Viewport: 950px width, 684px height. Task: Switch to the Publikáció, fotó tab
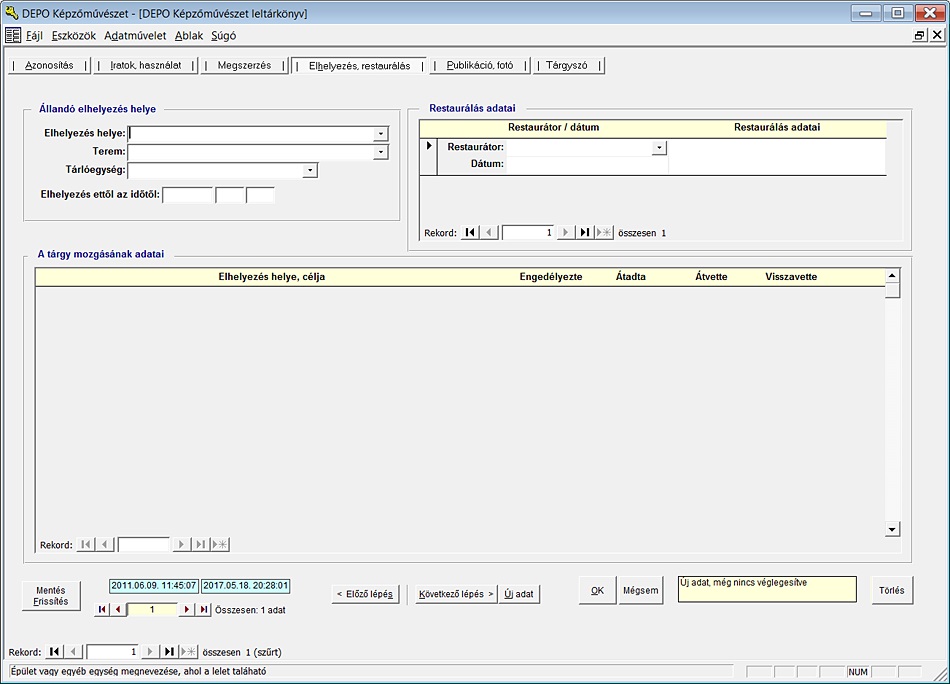pyautogui.click(x=479, y=65)
